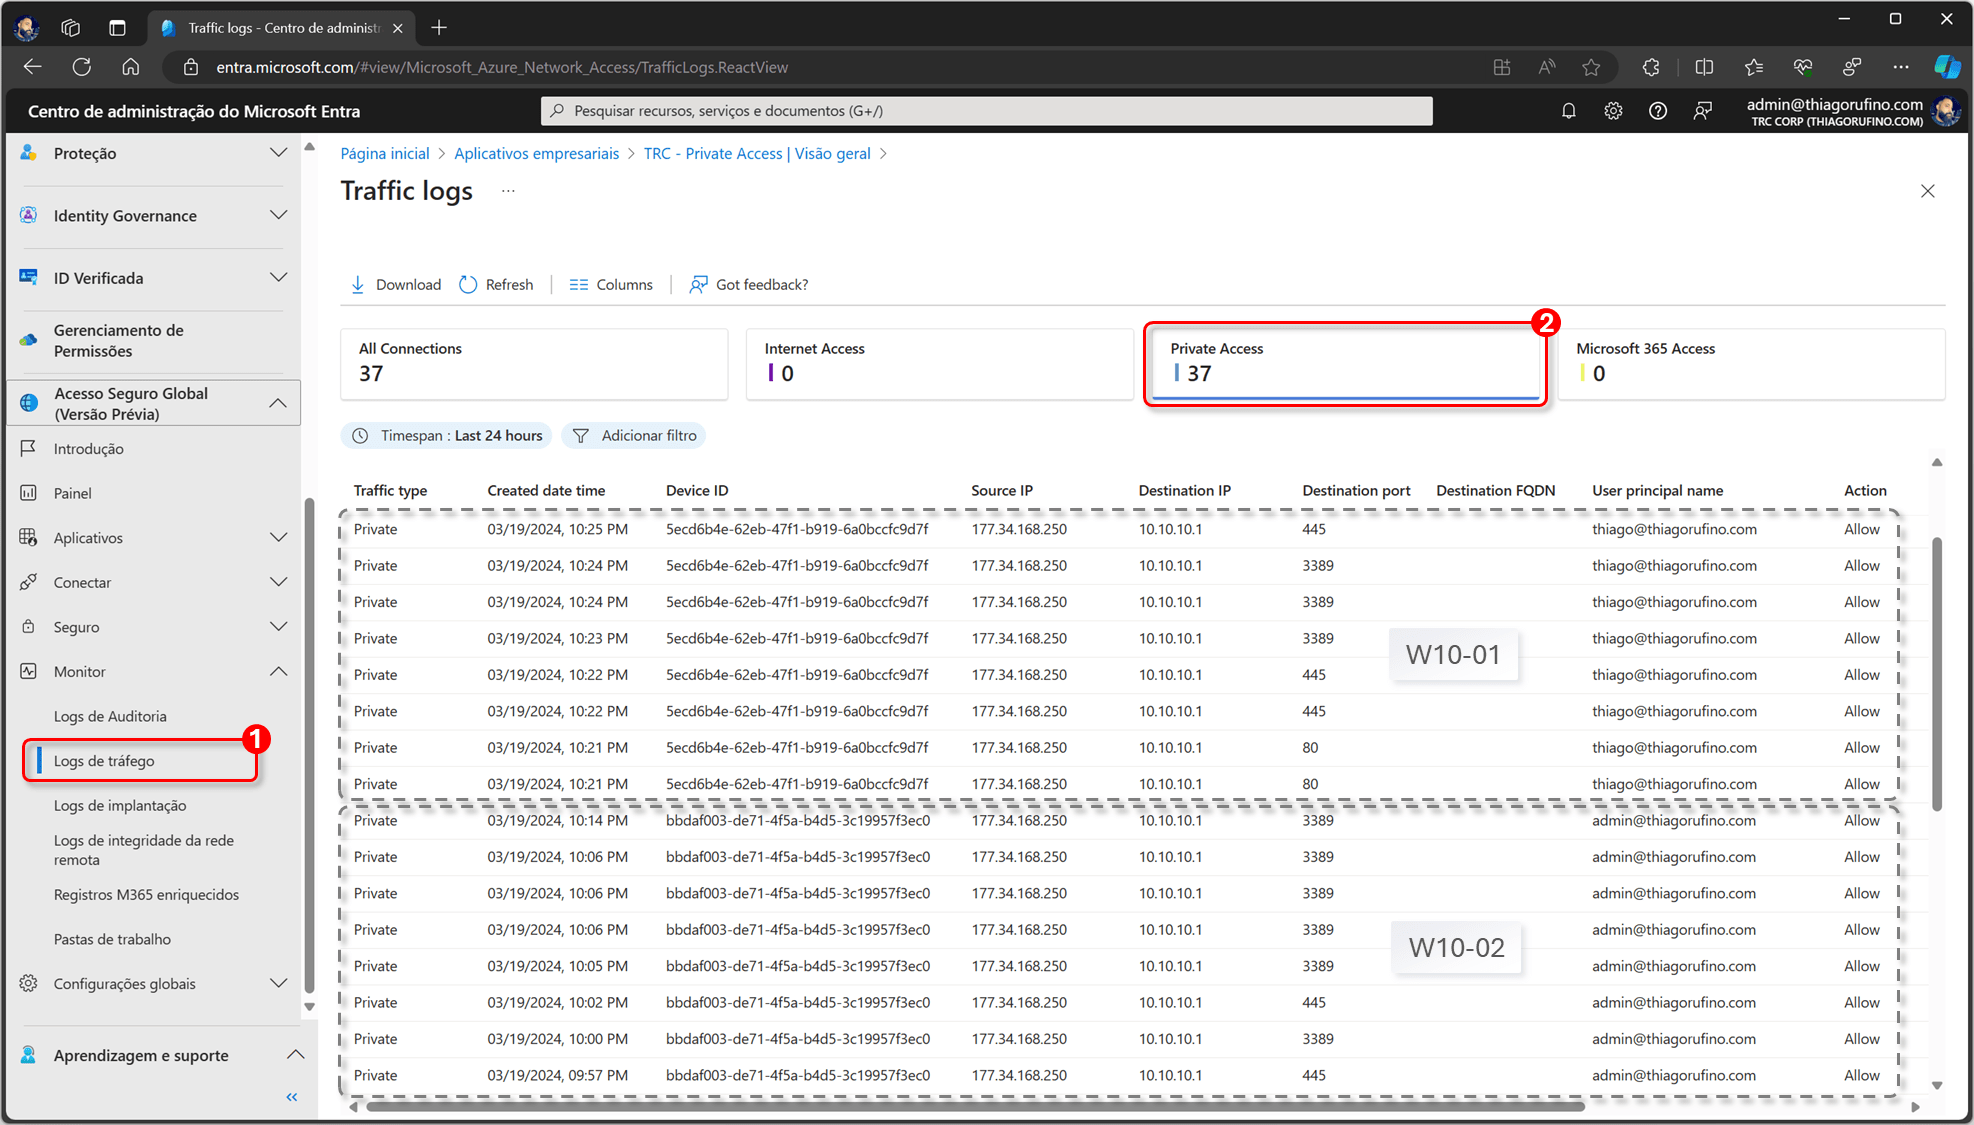Screen dimensions: 1974x1125
Task: Click the table horizontal scrollbar
Action: coord(975,1106)
